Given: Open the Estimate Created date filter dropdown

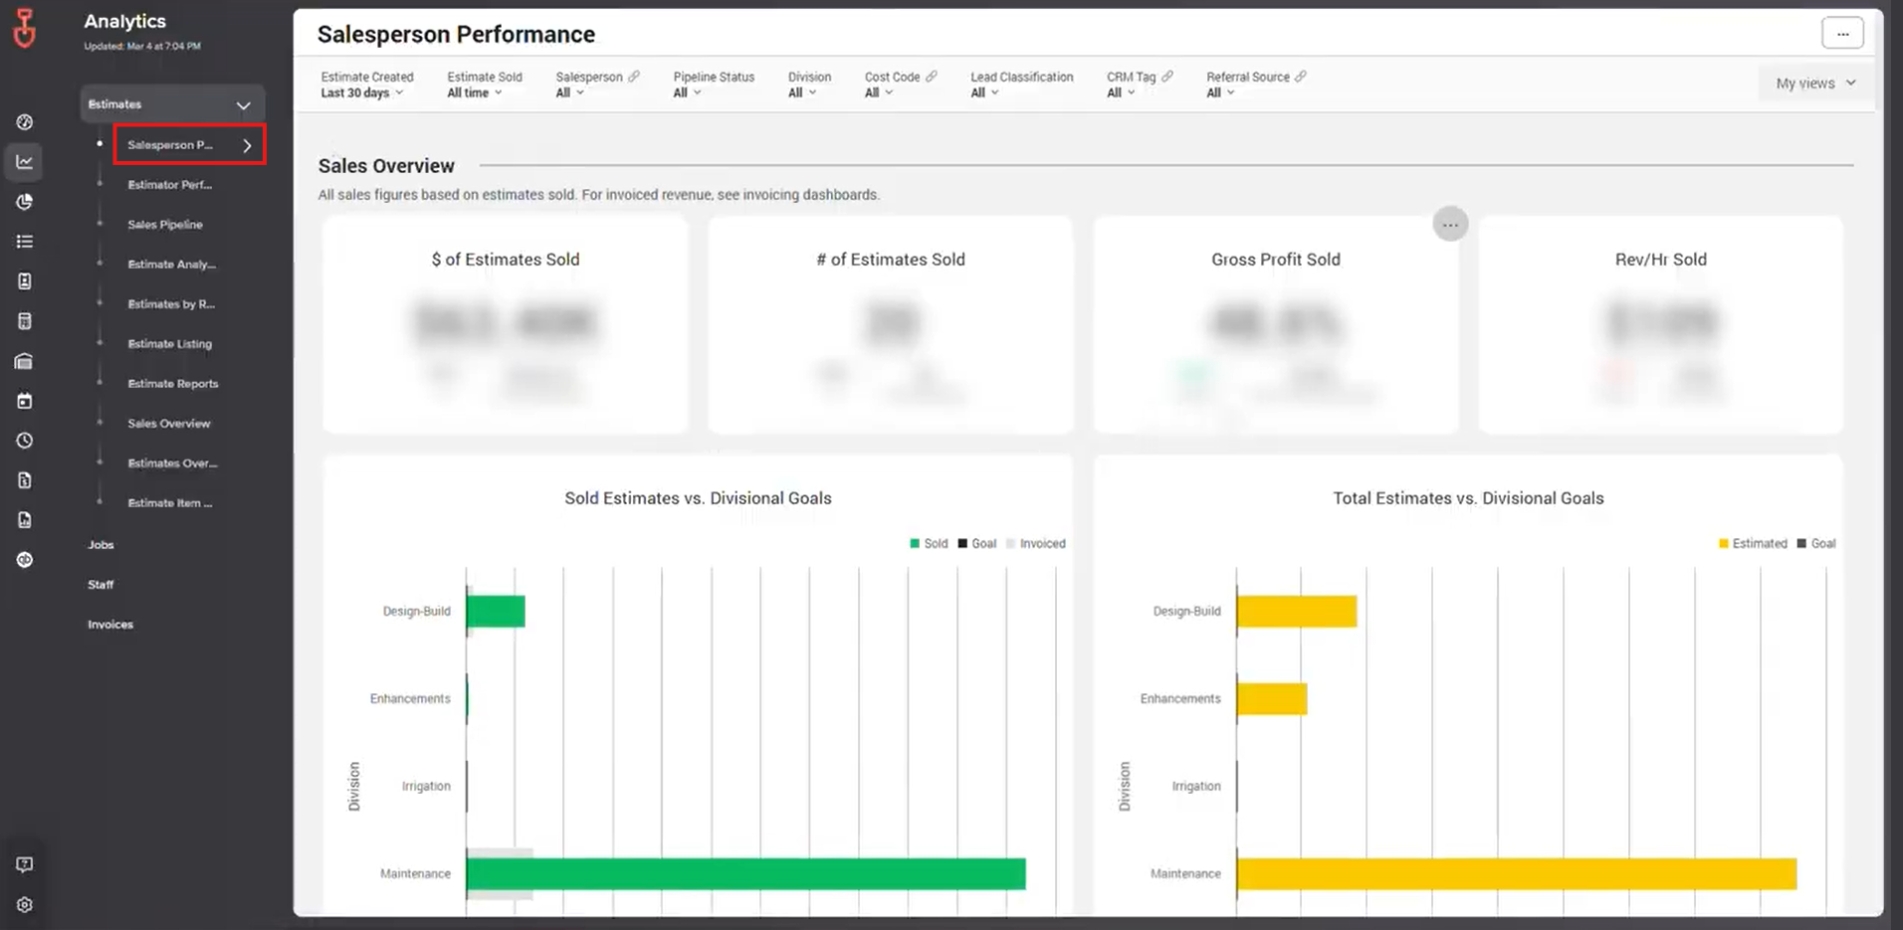Looking at the screenshot, I should tap(362, 92).
